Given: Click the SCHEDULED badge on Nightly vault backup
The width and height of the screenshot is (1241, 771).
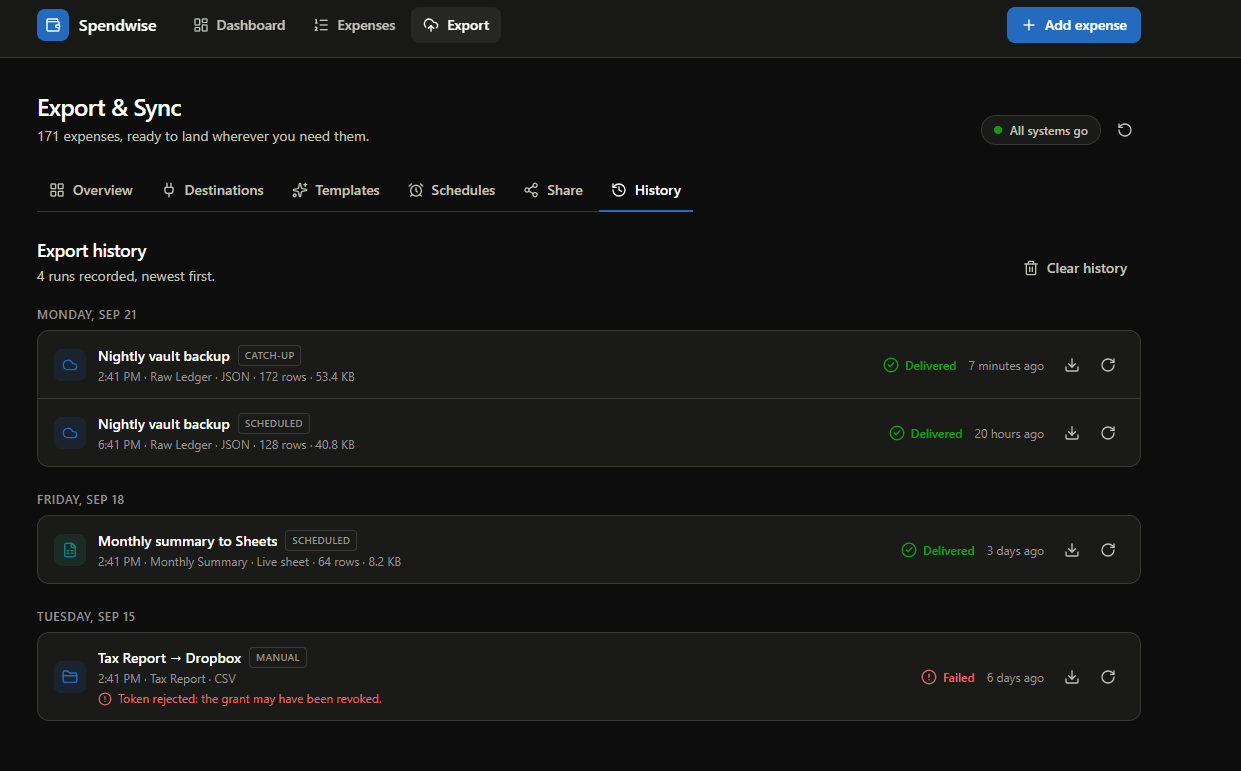Looking at the screenshot, I should pyautogui.click(x=274, y=423).
